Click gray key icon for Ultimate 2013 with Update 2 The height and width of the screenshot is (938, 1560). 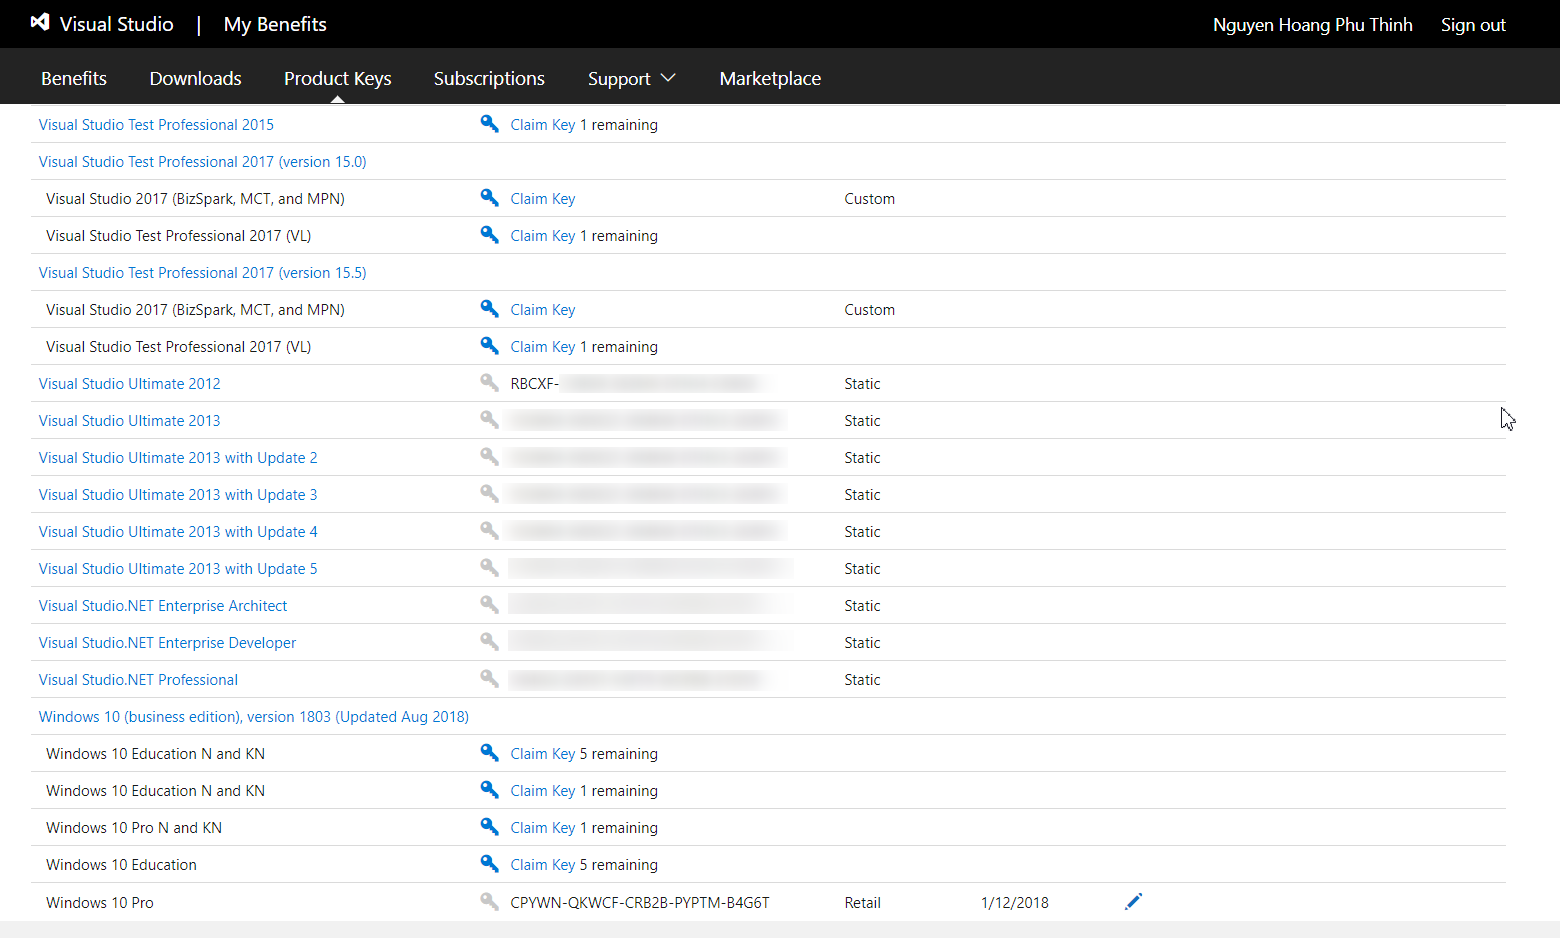(489, 457)
